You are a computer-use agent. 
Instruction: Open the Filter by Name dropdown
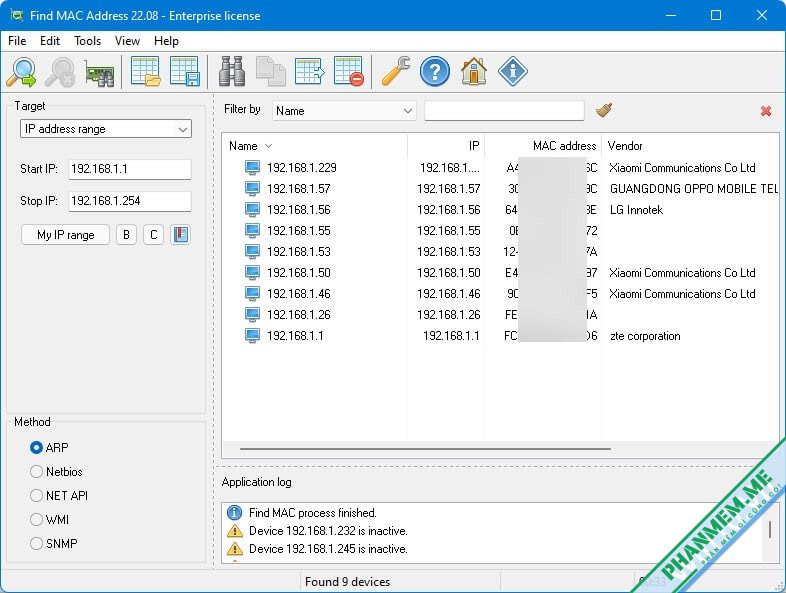[344, 111]
